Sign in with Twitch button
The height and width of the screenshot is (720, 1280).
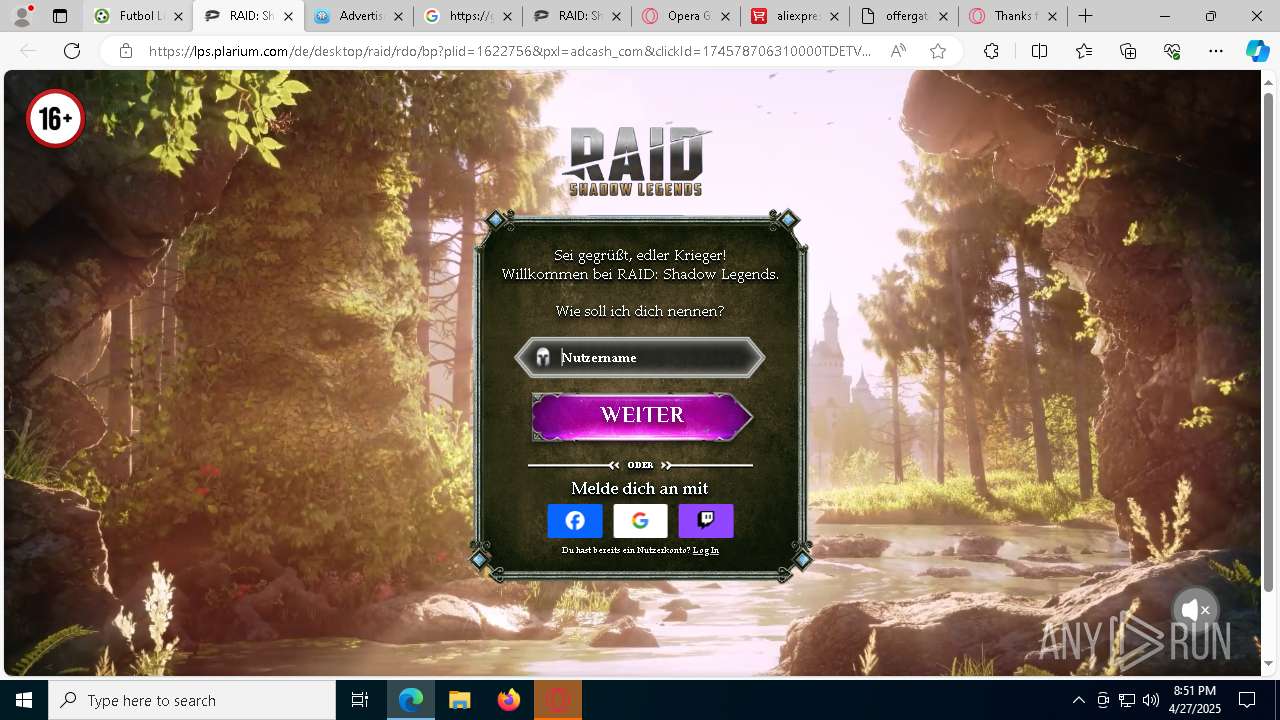pyautogui.click(x=706, y=521)
